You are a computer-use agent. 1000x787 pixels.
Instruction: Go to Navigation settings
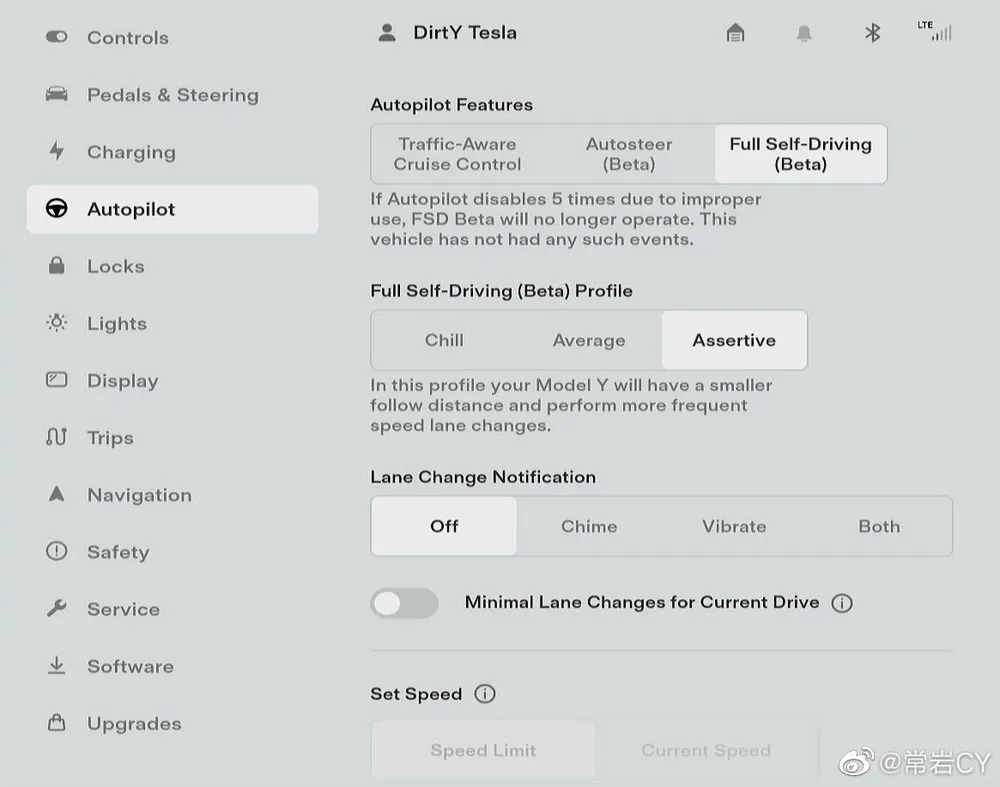click(172, 495)
